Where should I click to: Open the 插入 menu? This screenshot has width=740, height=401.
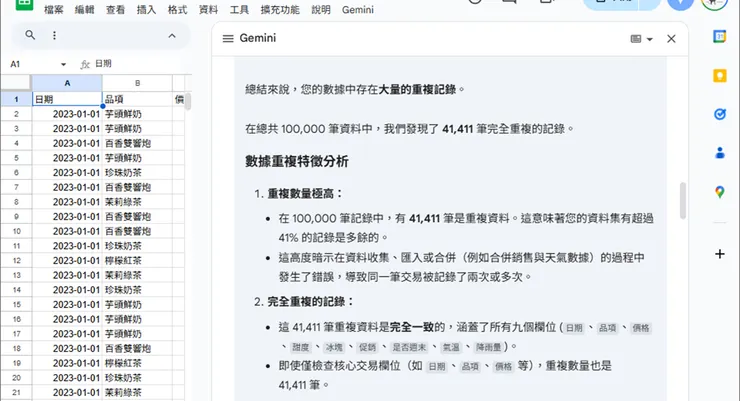[146, 10]
